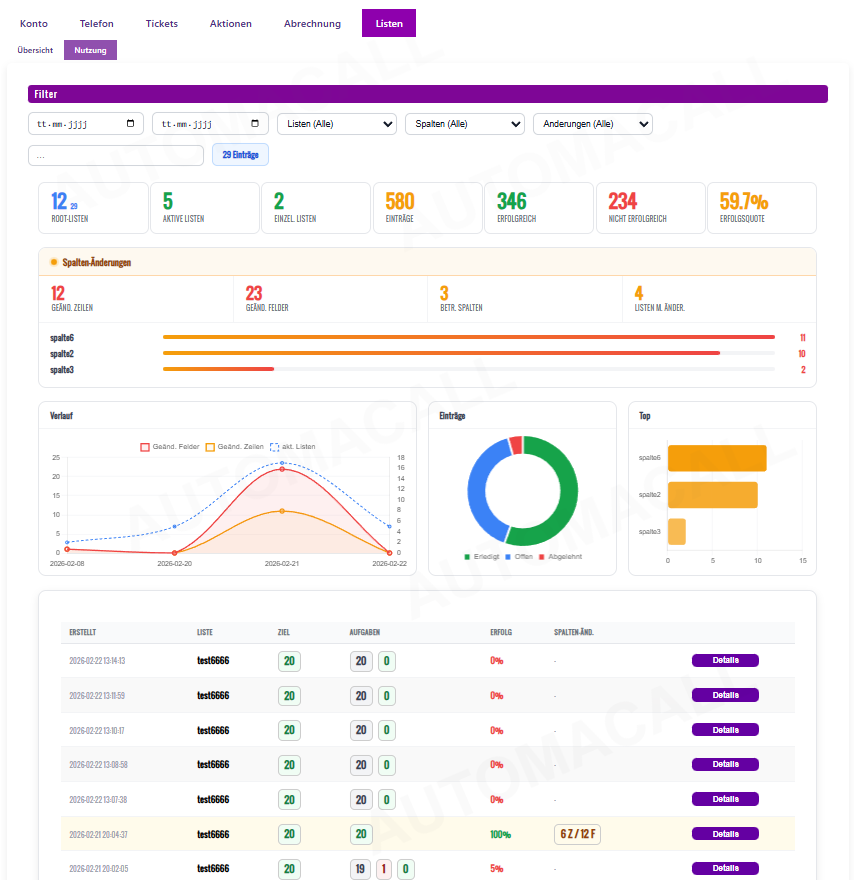The width and height of the screenshot is (855, 881).
Task: Open the calendar picker in second date field
Action: tap(255, 124)
